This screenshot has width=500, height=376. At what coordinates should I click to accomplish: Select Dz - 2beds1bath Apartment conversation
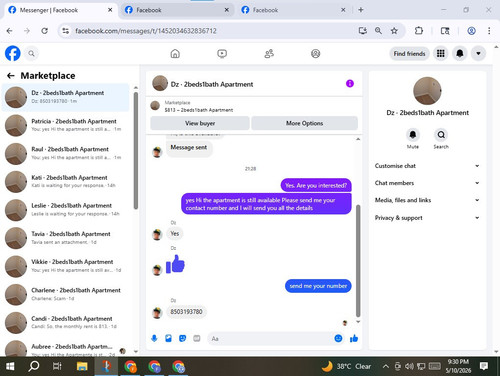pos(66,97)
